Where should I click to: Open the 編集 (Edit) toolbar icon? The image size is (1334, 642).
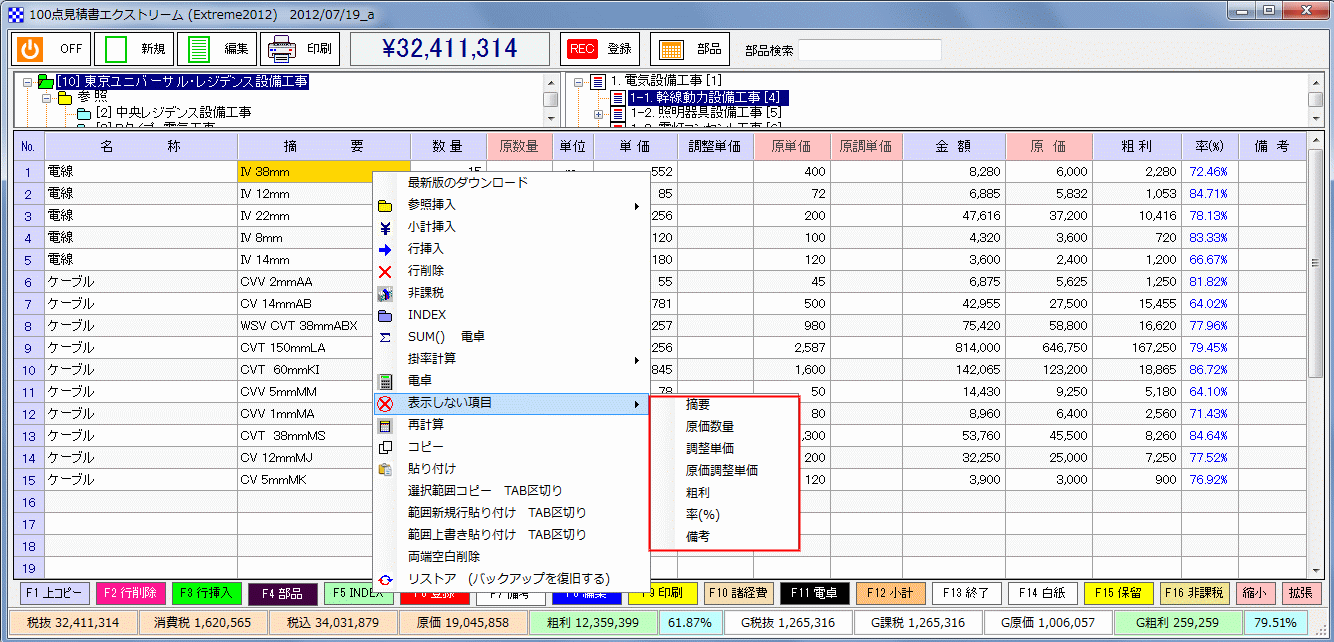point(205,48)
